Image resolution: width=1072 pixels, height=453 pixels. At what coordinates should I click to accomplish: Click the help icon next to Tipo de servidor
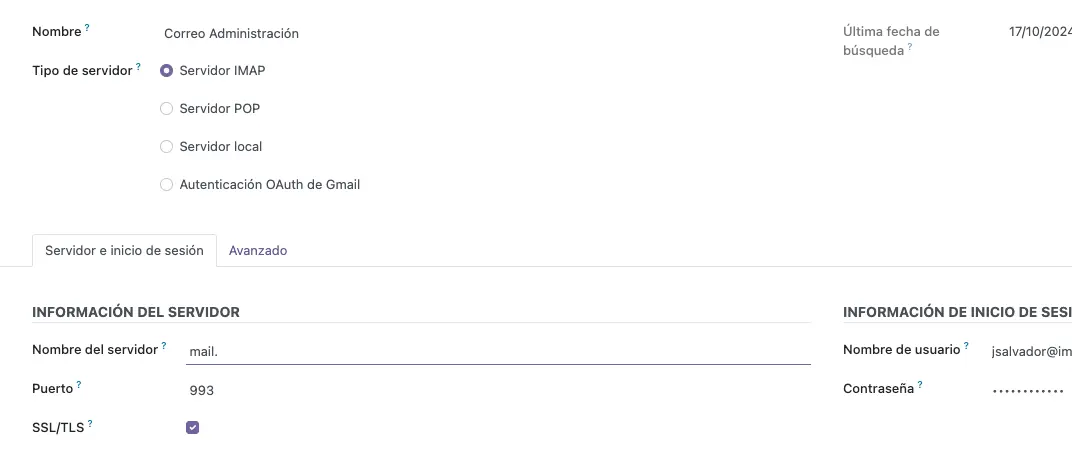click(138, 67)
